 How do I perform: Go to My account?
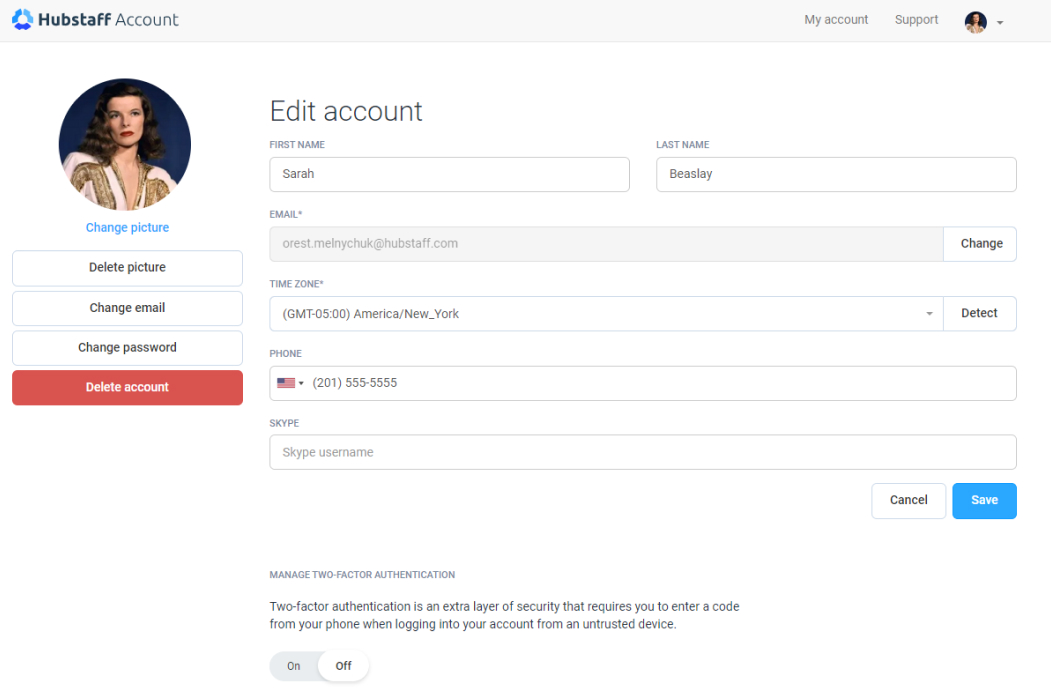pos(836,19)
